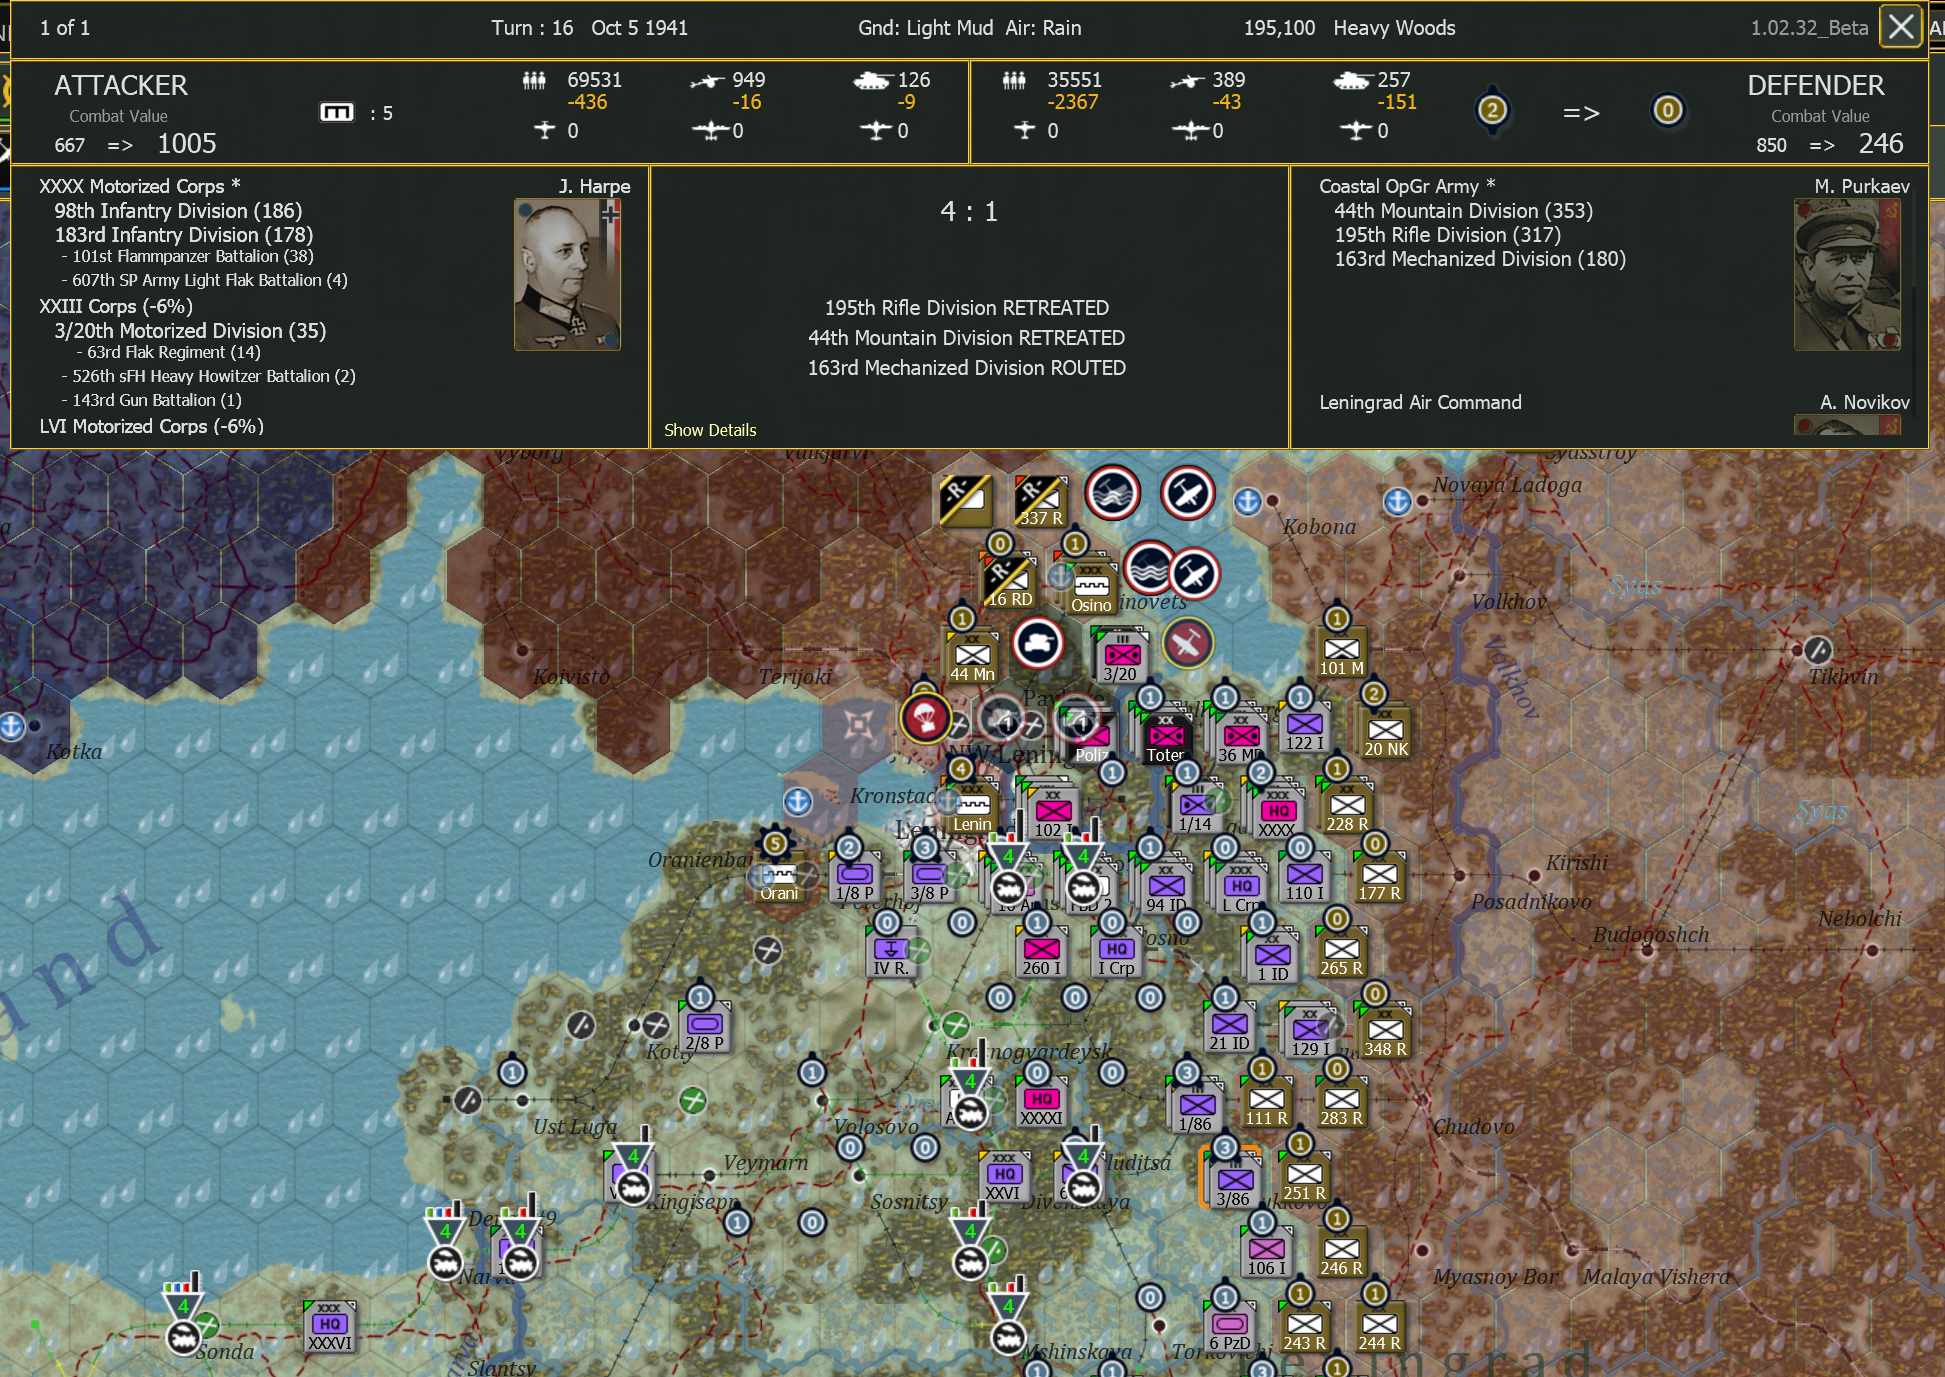Select the Lenin fortified city counter

[x=972, y=808]
